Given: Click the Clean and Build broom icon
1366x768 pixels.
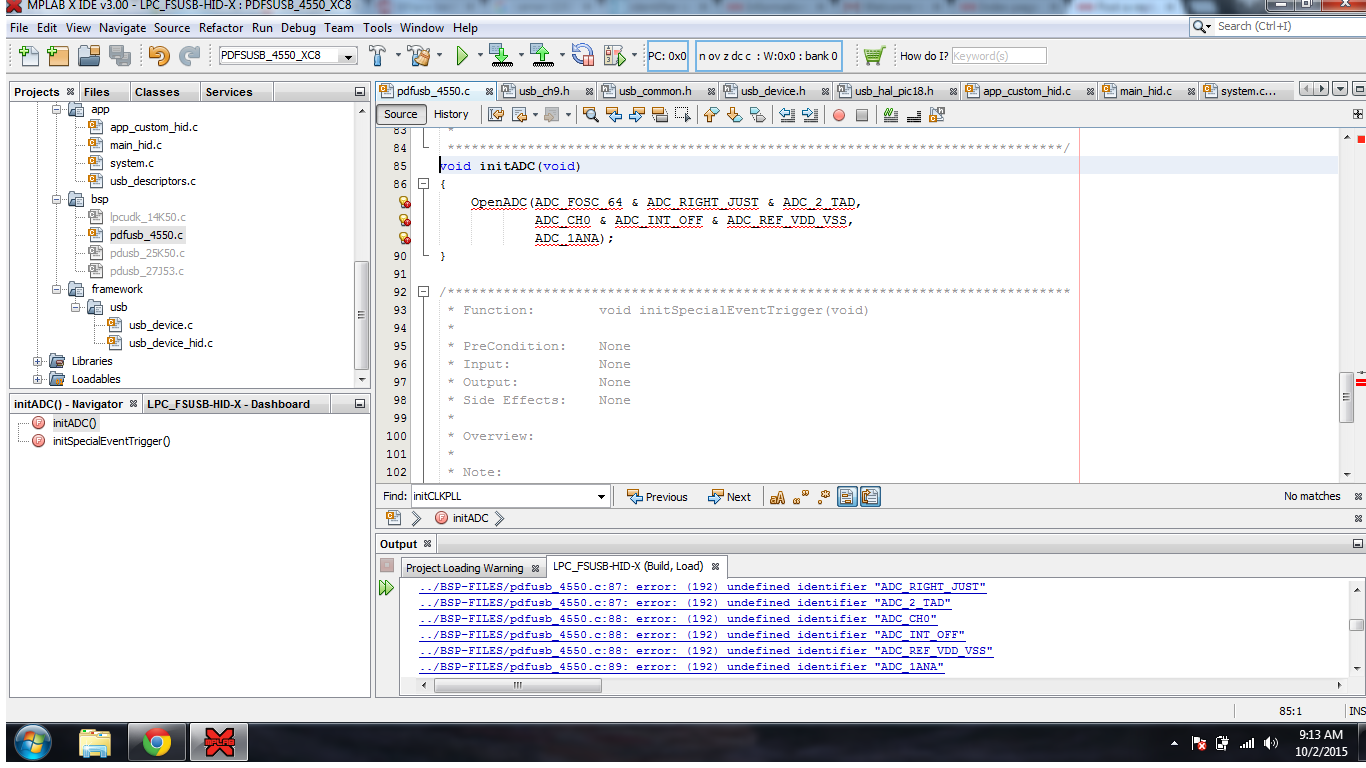Looking at the screenshot, I should pyautogui.click(x=419, y=56).
